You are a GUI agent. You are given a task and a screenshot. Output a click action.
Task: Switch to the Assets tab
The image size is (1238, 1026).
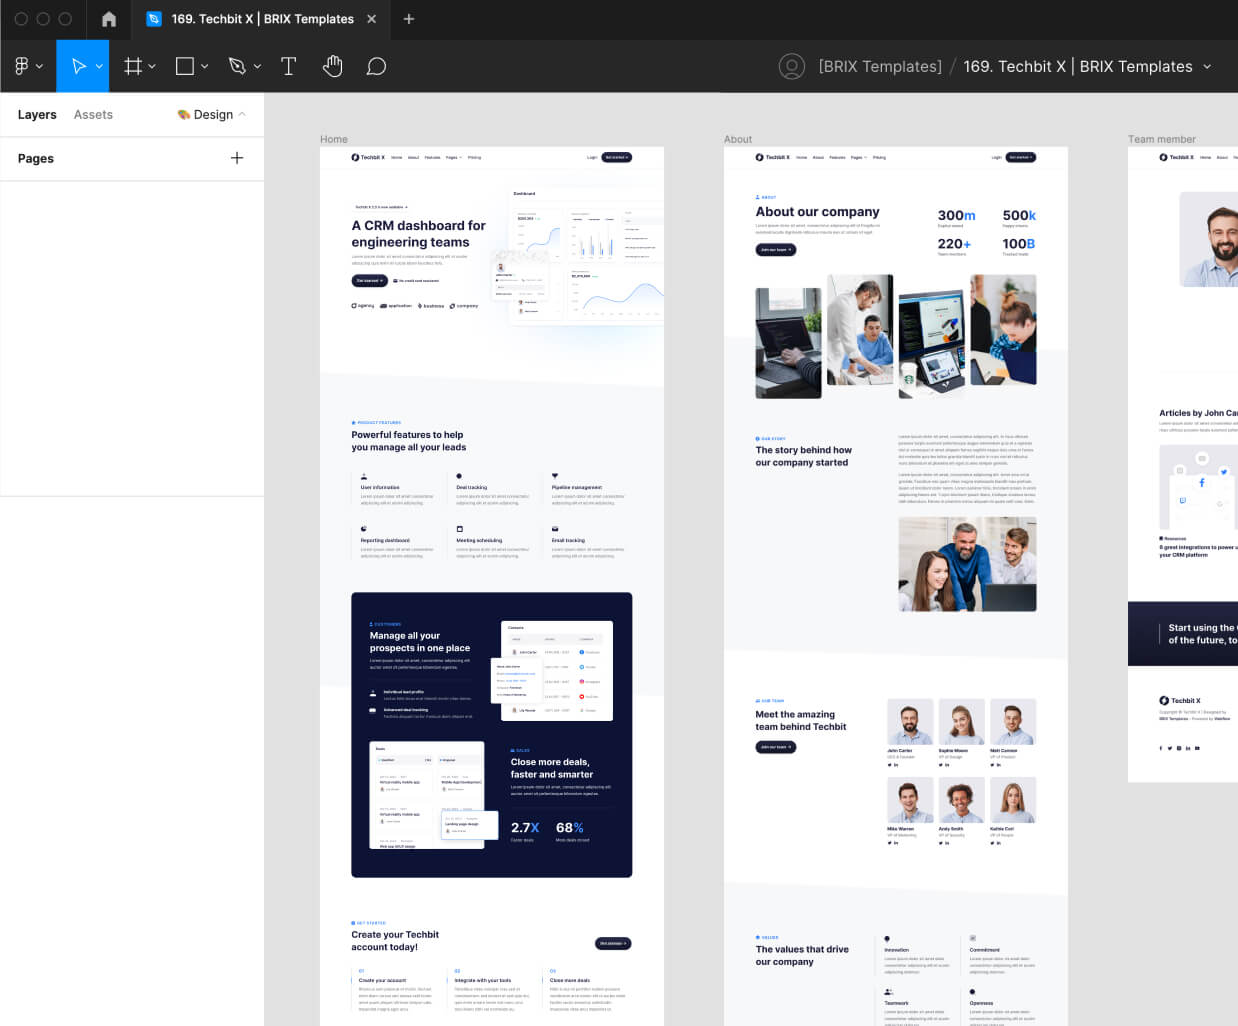[x=93, y=114]
